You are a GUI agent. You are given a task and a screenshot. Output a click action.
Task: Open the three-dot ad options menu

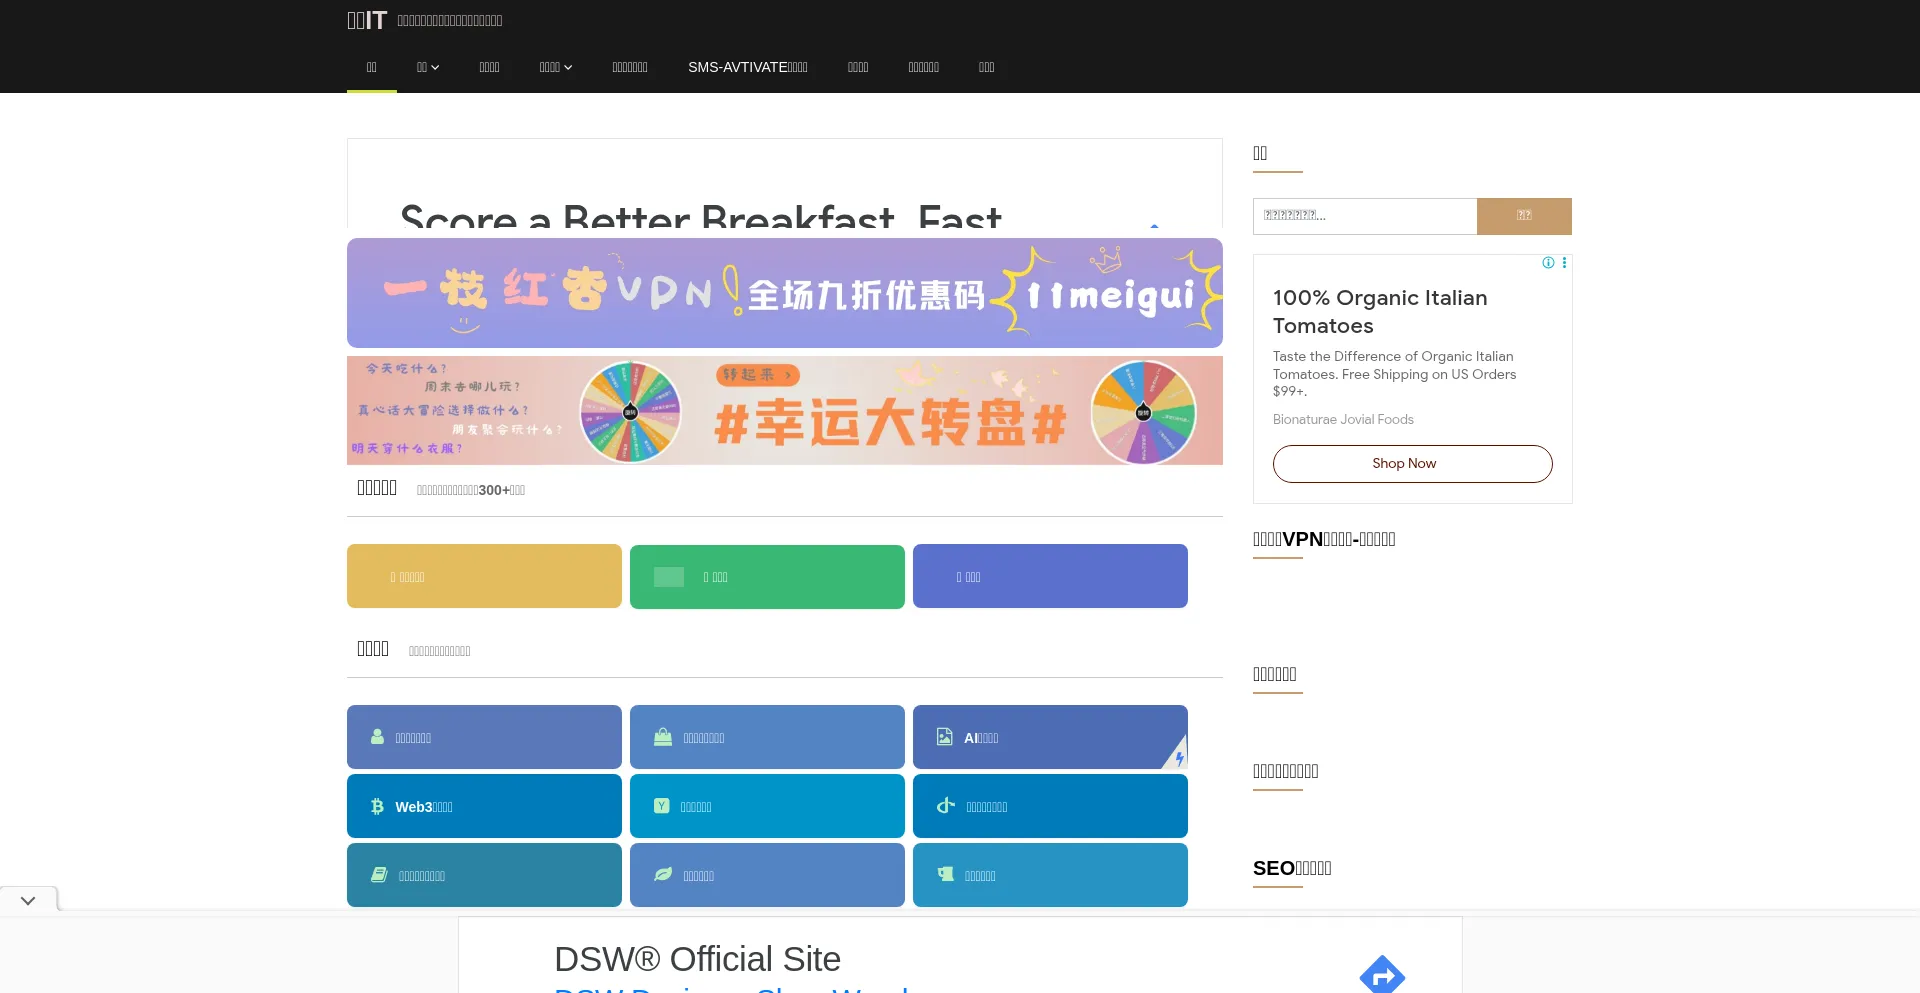(x=1564, y=263)
